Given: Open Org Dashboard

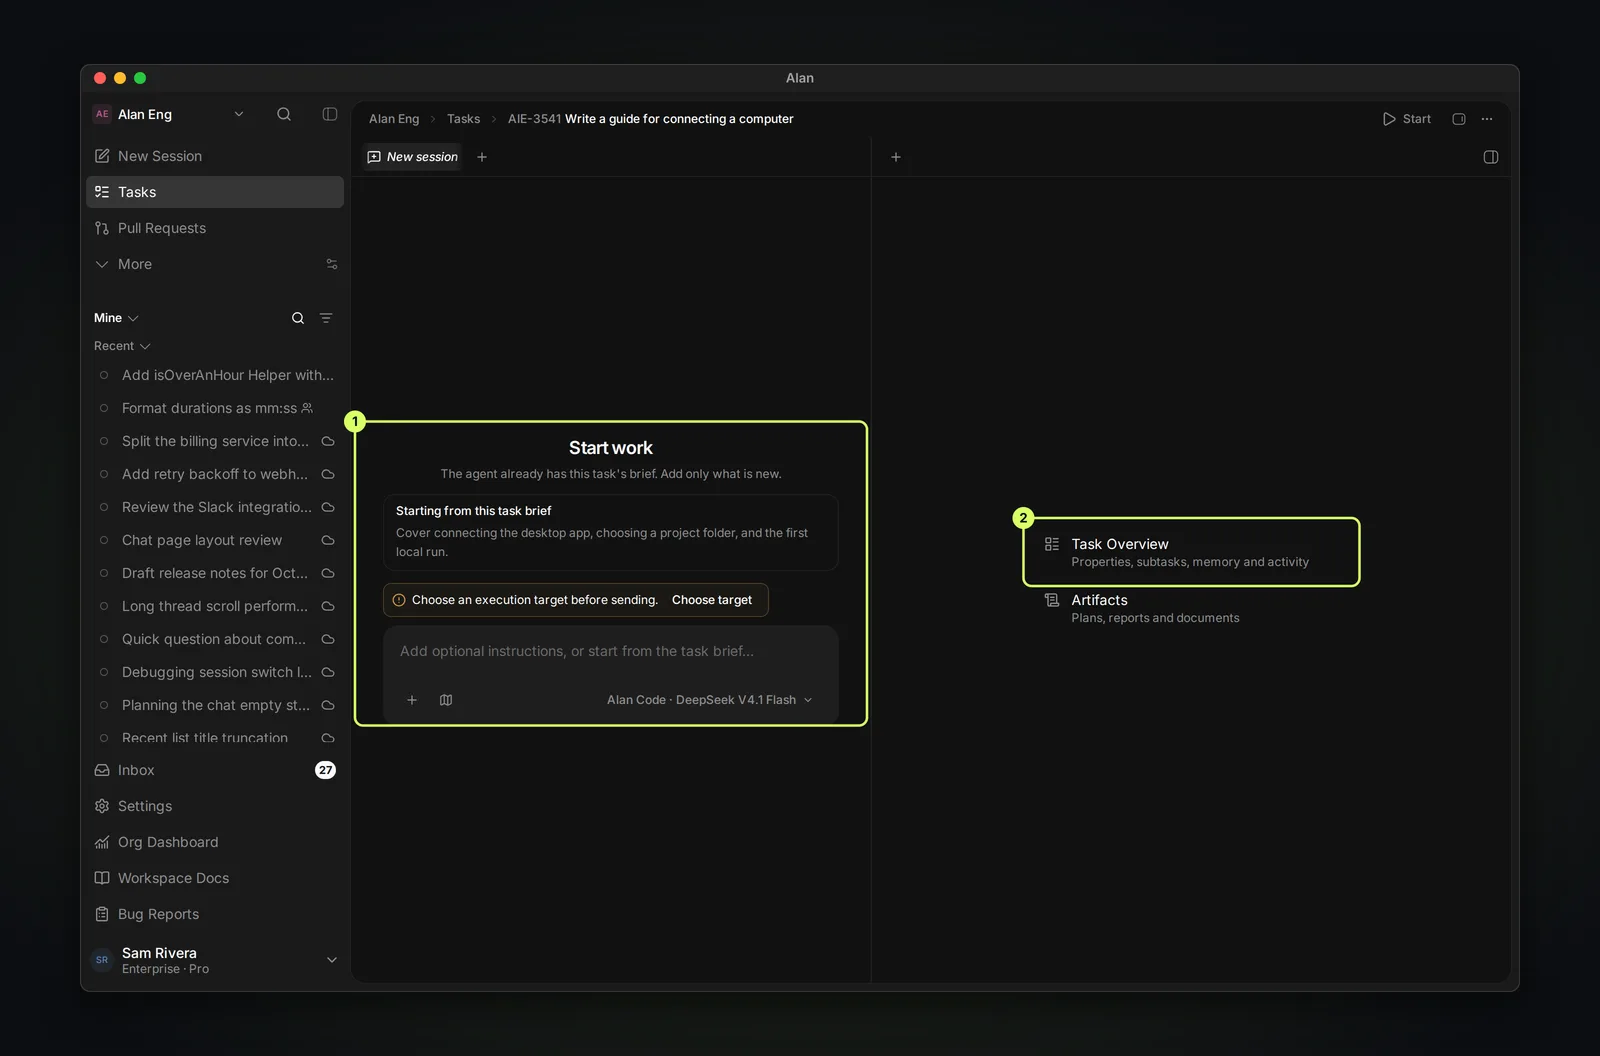Looking at the screenshot, I should point(215,842).
